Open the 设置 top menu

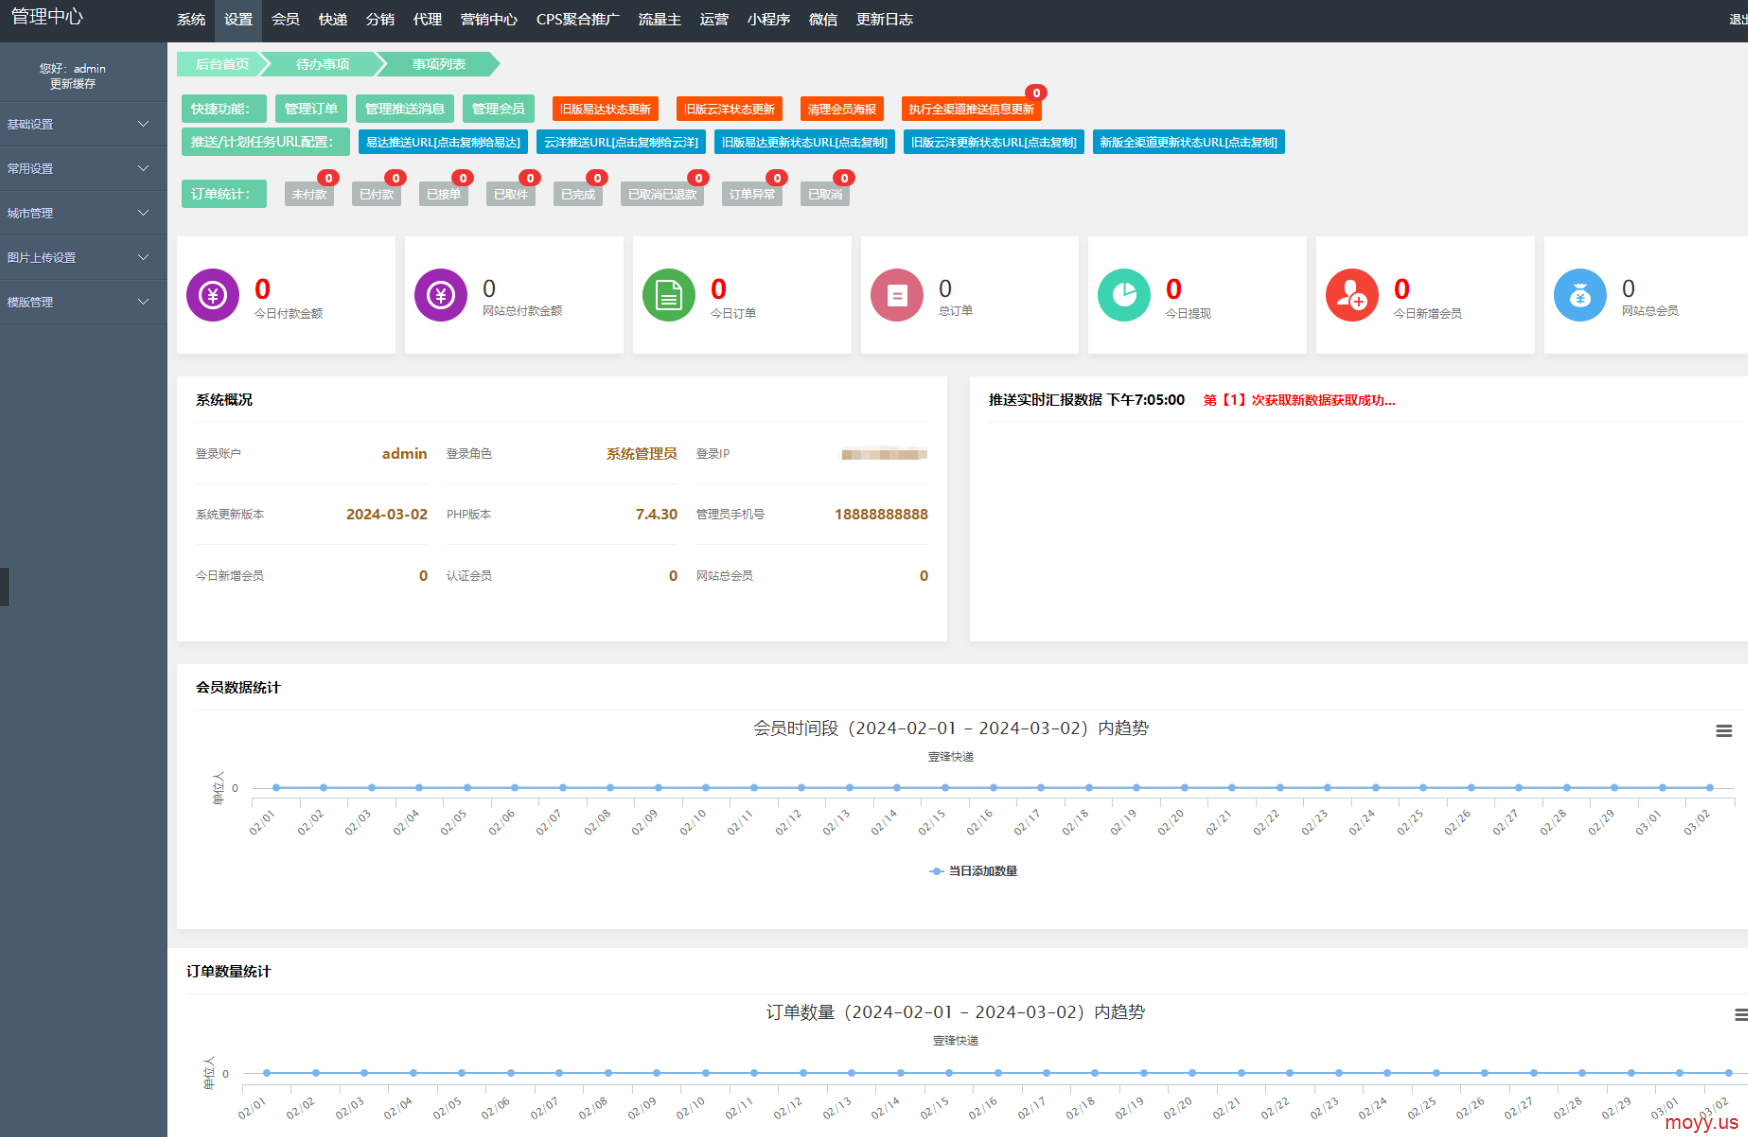238,20
